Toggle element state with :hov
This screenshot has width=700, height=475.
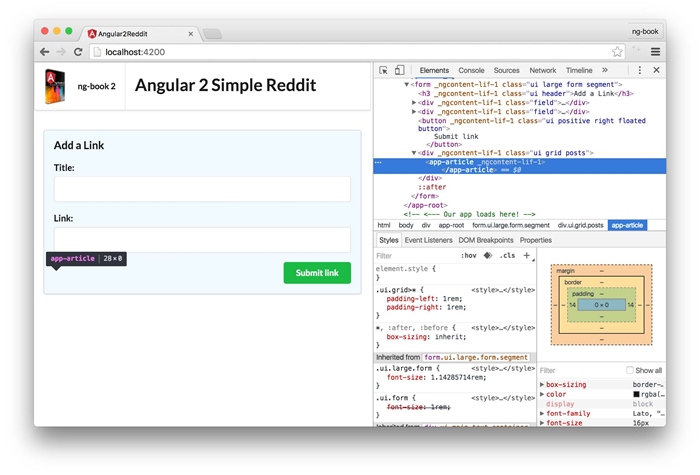coord(467,256)
